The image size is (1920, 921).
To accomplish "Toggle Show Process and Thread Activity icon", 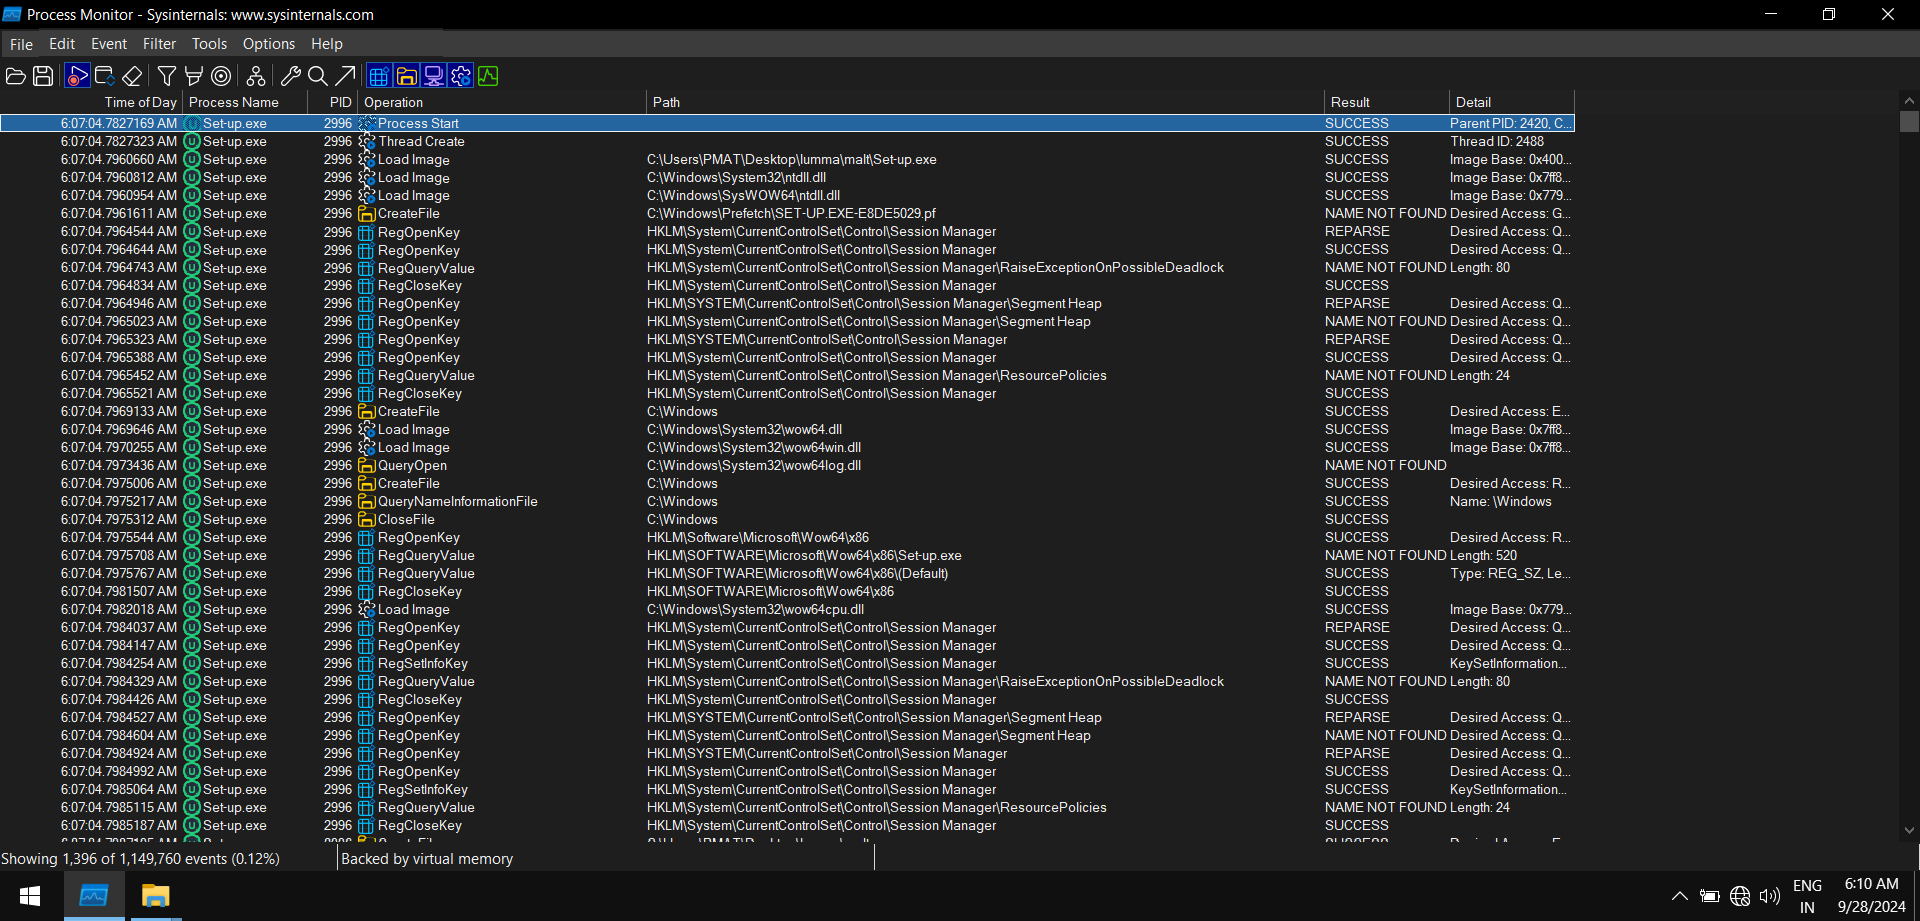I will coord(460,76).
